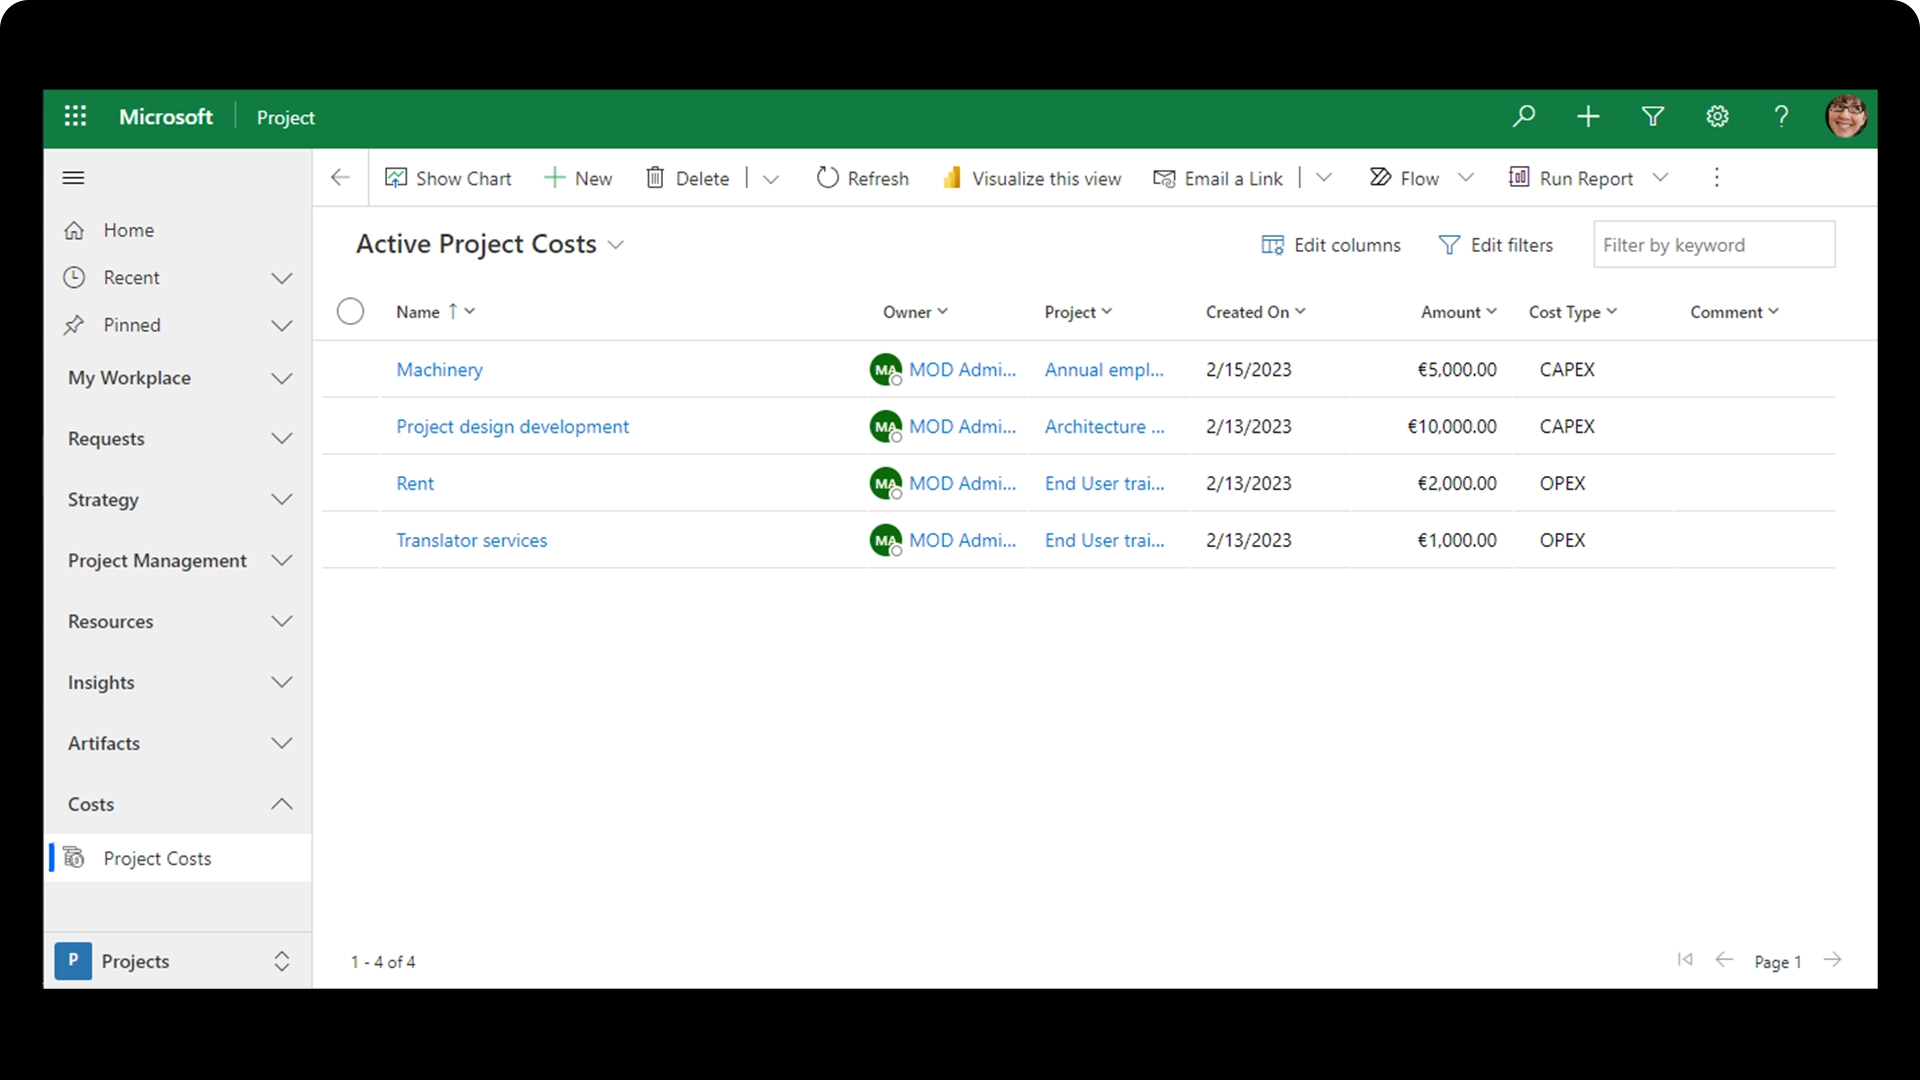Open the settings gear icon
1920x1080 pixels.
(1717, 116)
